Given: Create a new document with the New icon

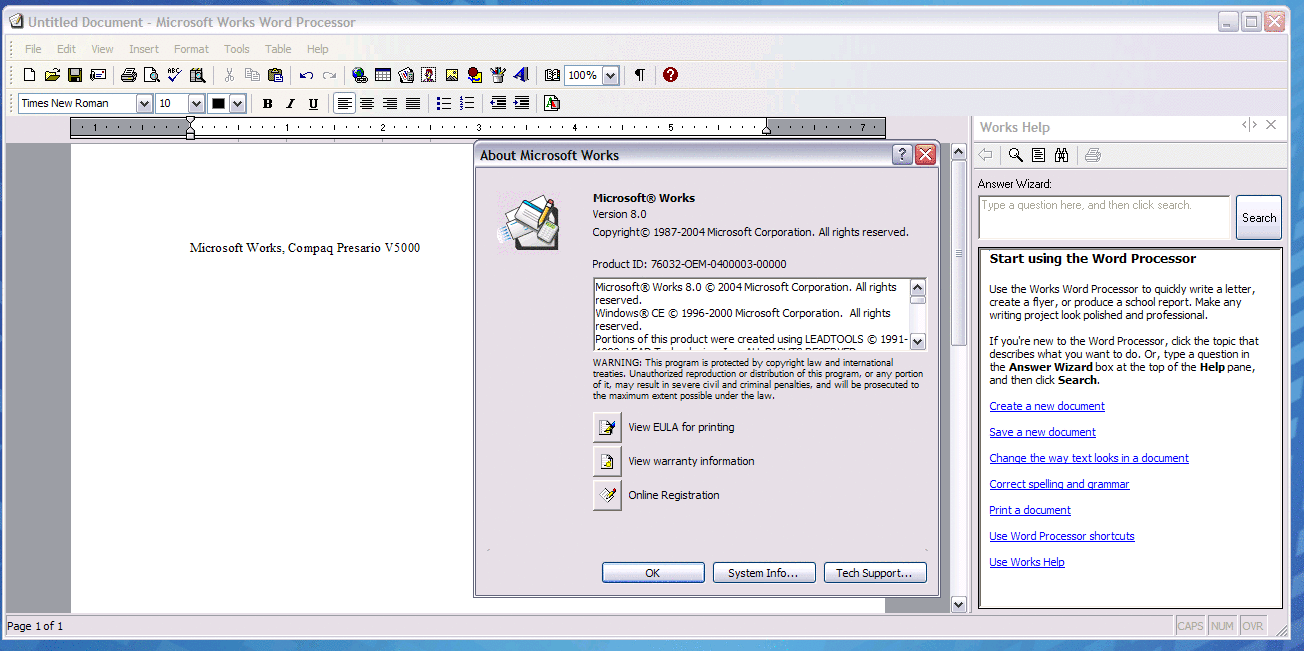Looking at the screenshot, I should click(29, 75).
